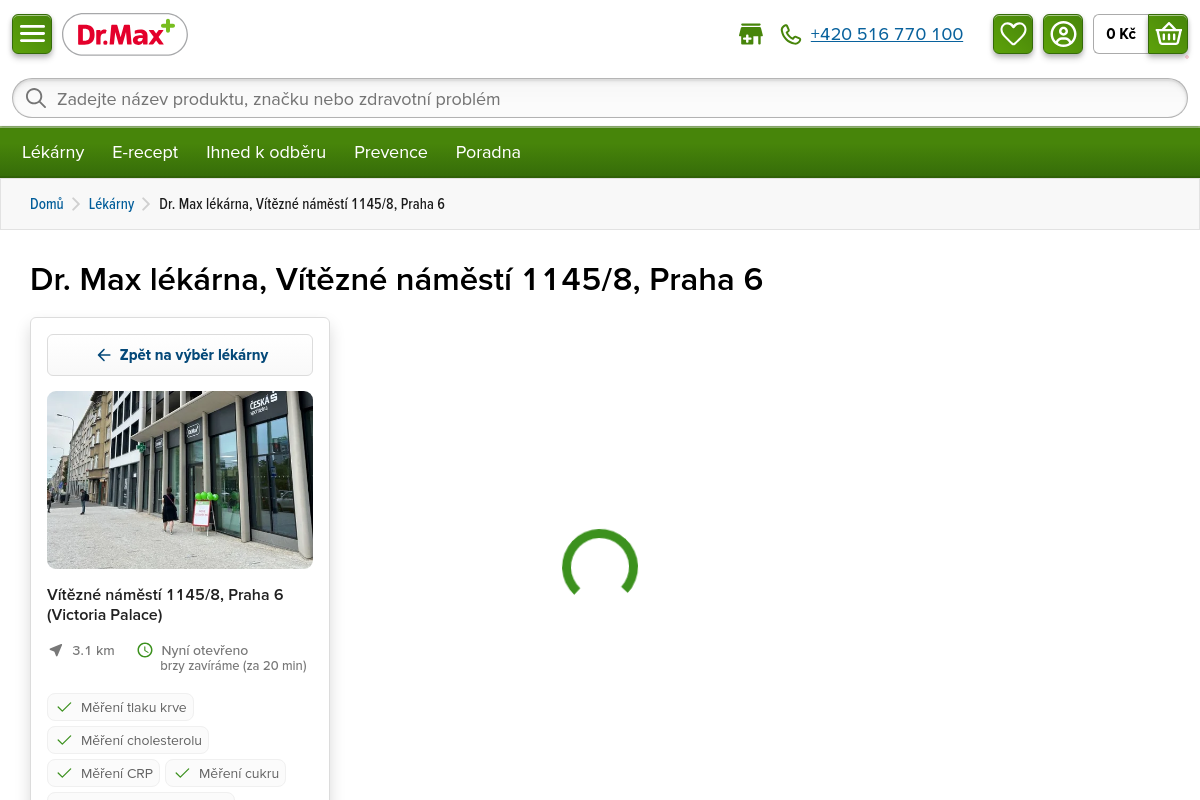Click current breadcrumb Dr. Max lékárna entry

pyautogui.click(x=302, y=204)
